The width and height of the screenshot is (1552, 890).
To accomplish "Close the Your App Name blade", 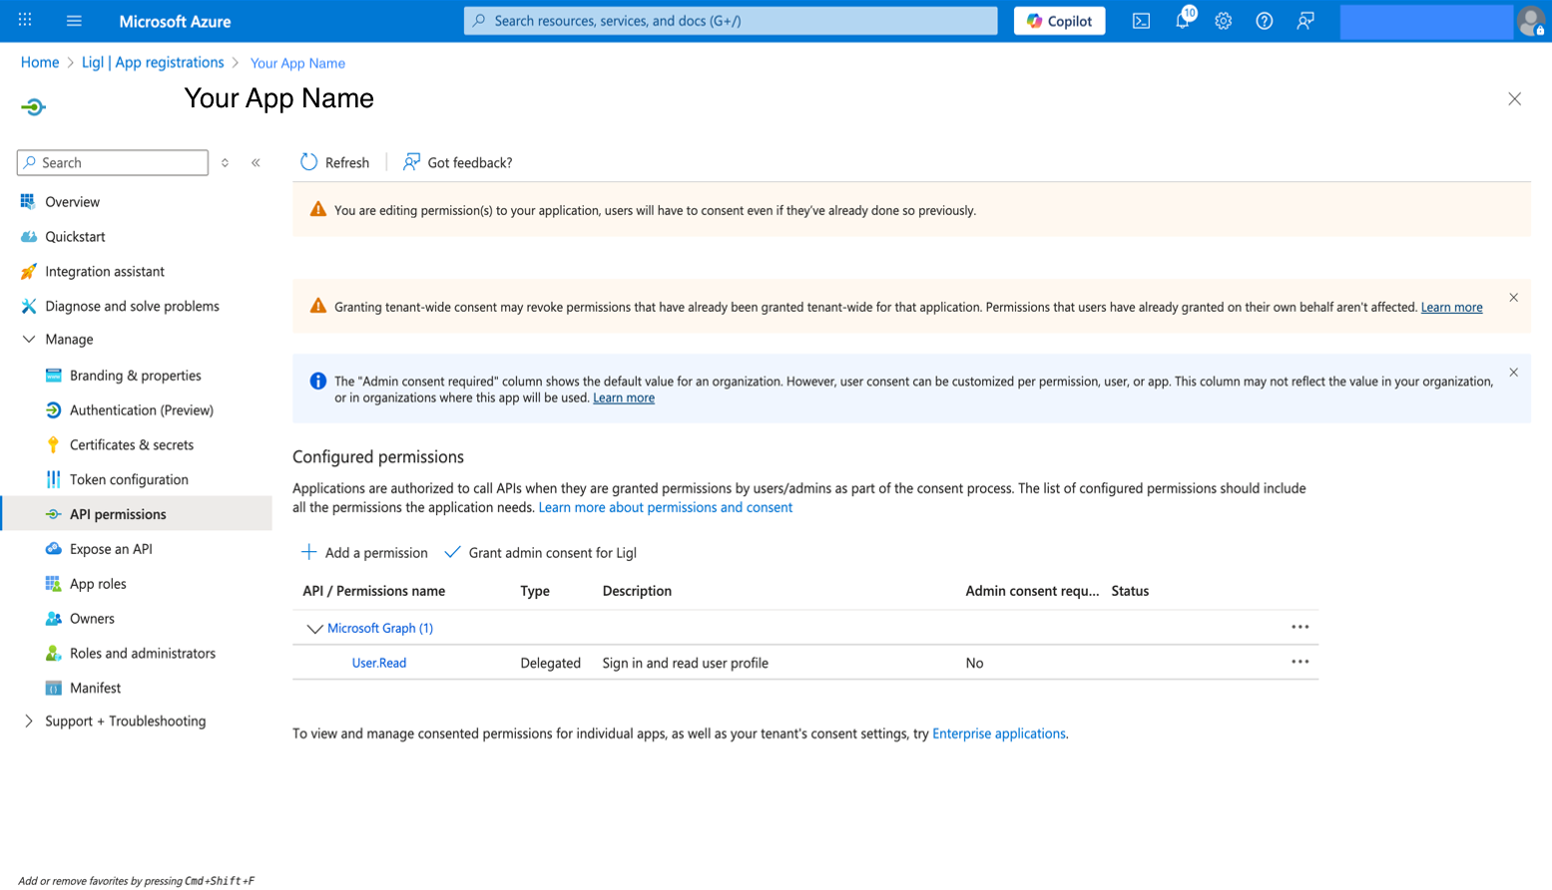I will point(1514,99).
